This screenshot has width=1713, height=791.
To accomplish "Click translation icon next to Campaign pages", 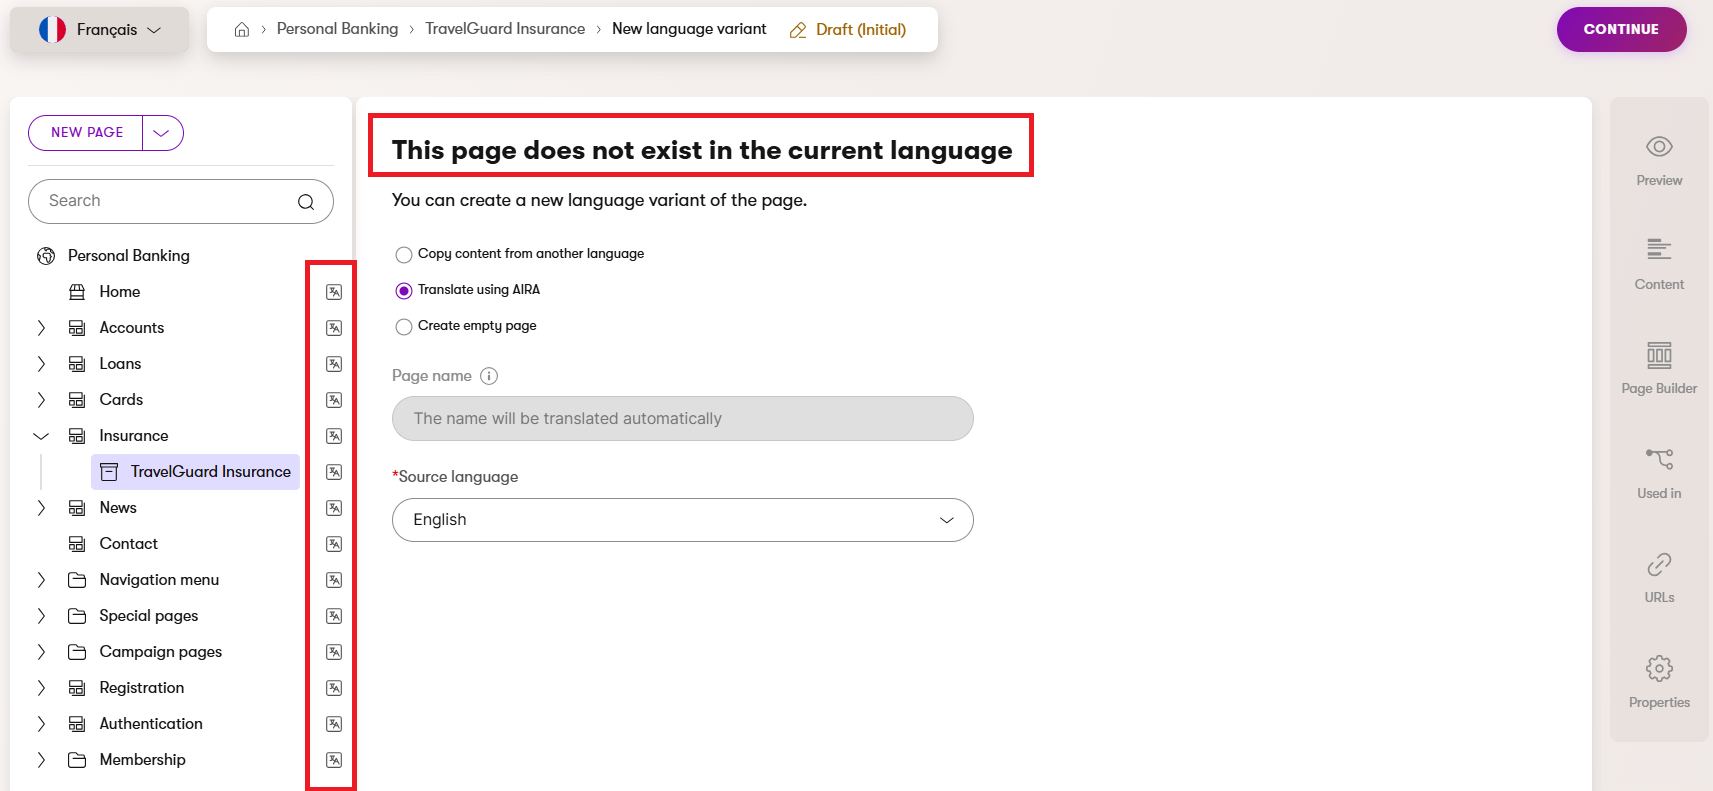I will coord(334,652).
